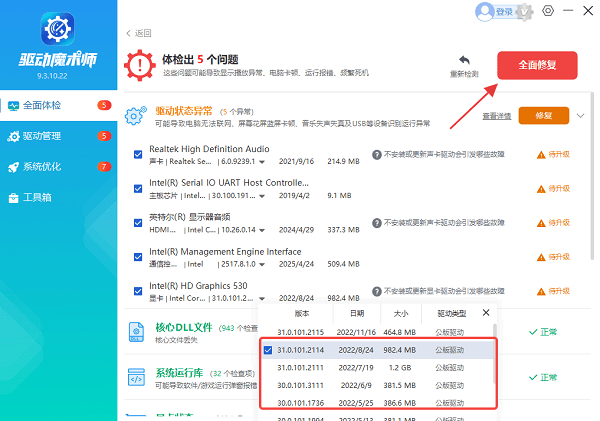Open the 系统优化 sidebar tab
600x421 pixels.
(x=59, y=166)
